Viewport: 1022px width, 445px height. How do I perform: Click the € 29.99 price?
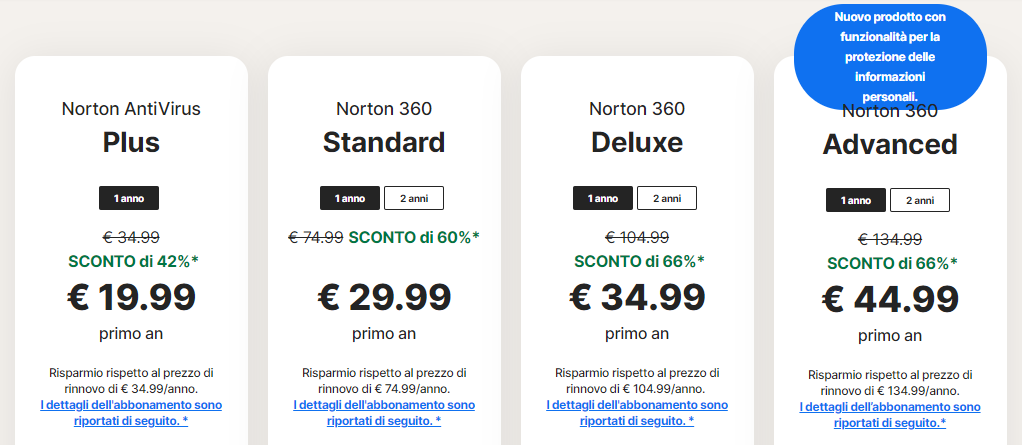click(384, 297)
